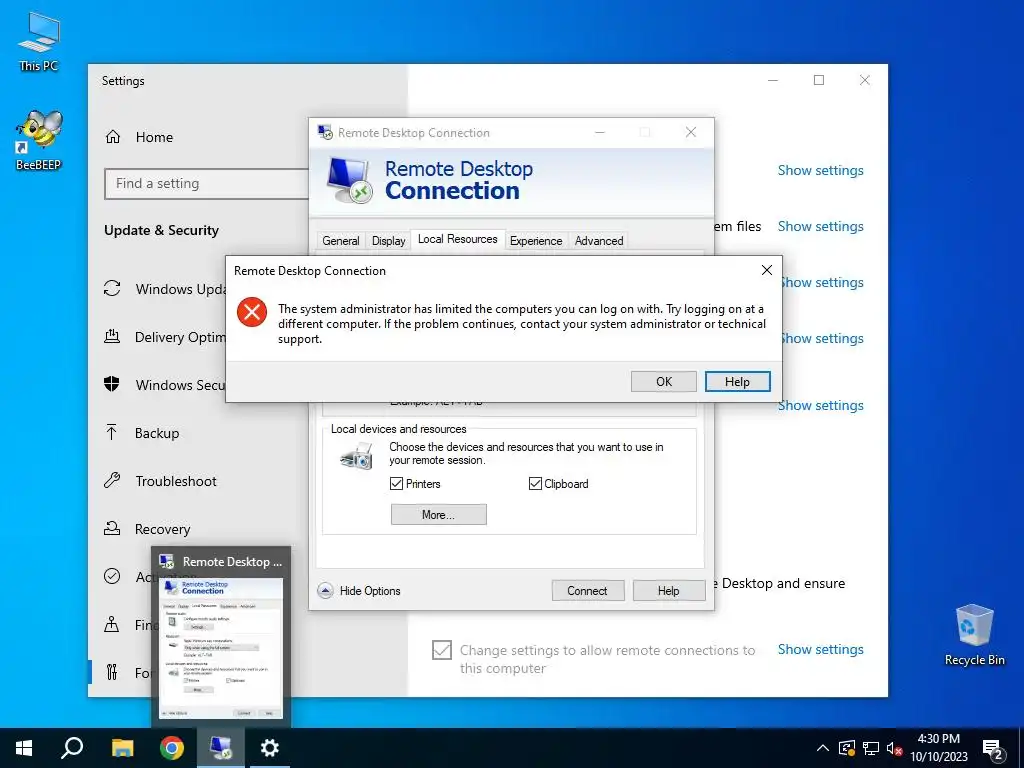Switch to the General tab
The width and height of the screenshot is (1024, 768).
341,240
